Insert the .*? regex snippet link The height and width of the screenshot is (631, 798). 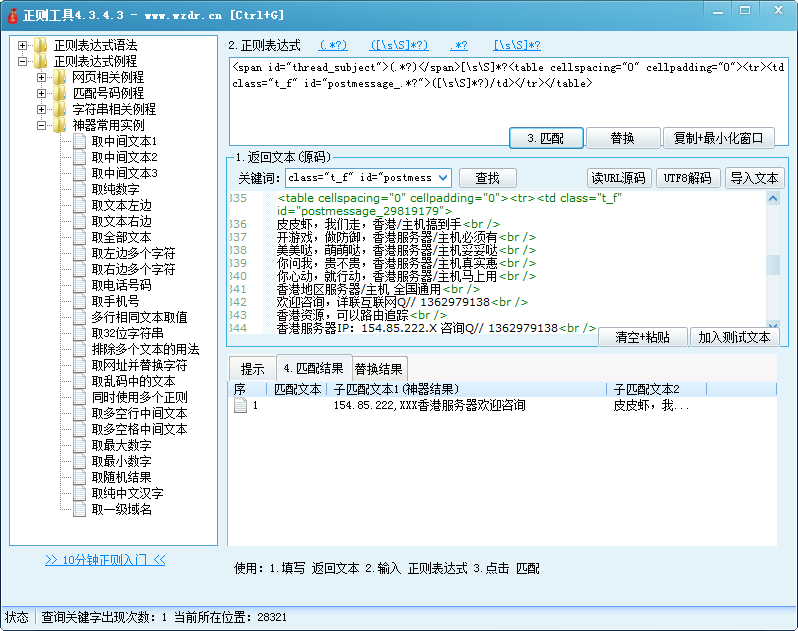click(459, 45)
